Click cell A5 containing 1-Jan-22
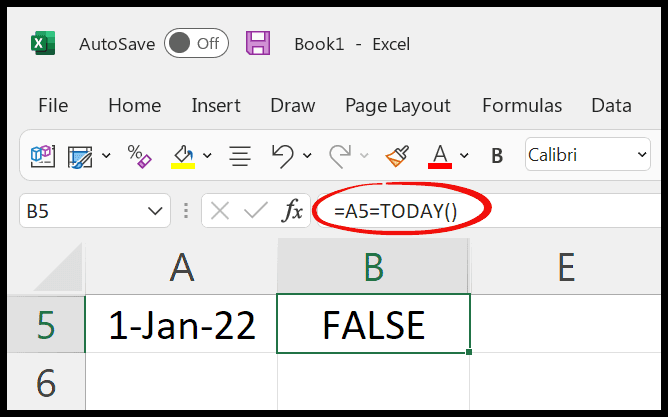The width and height of the screenshot is (668, 417). pos(181,325)
